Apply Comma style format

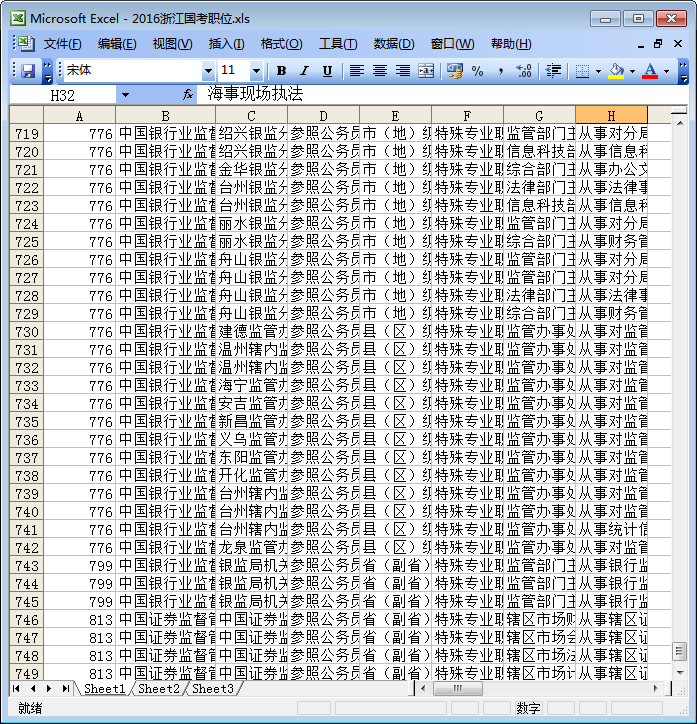tap(501, 71)
